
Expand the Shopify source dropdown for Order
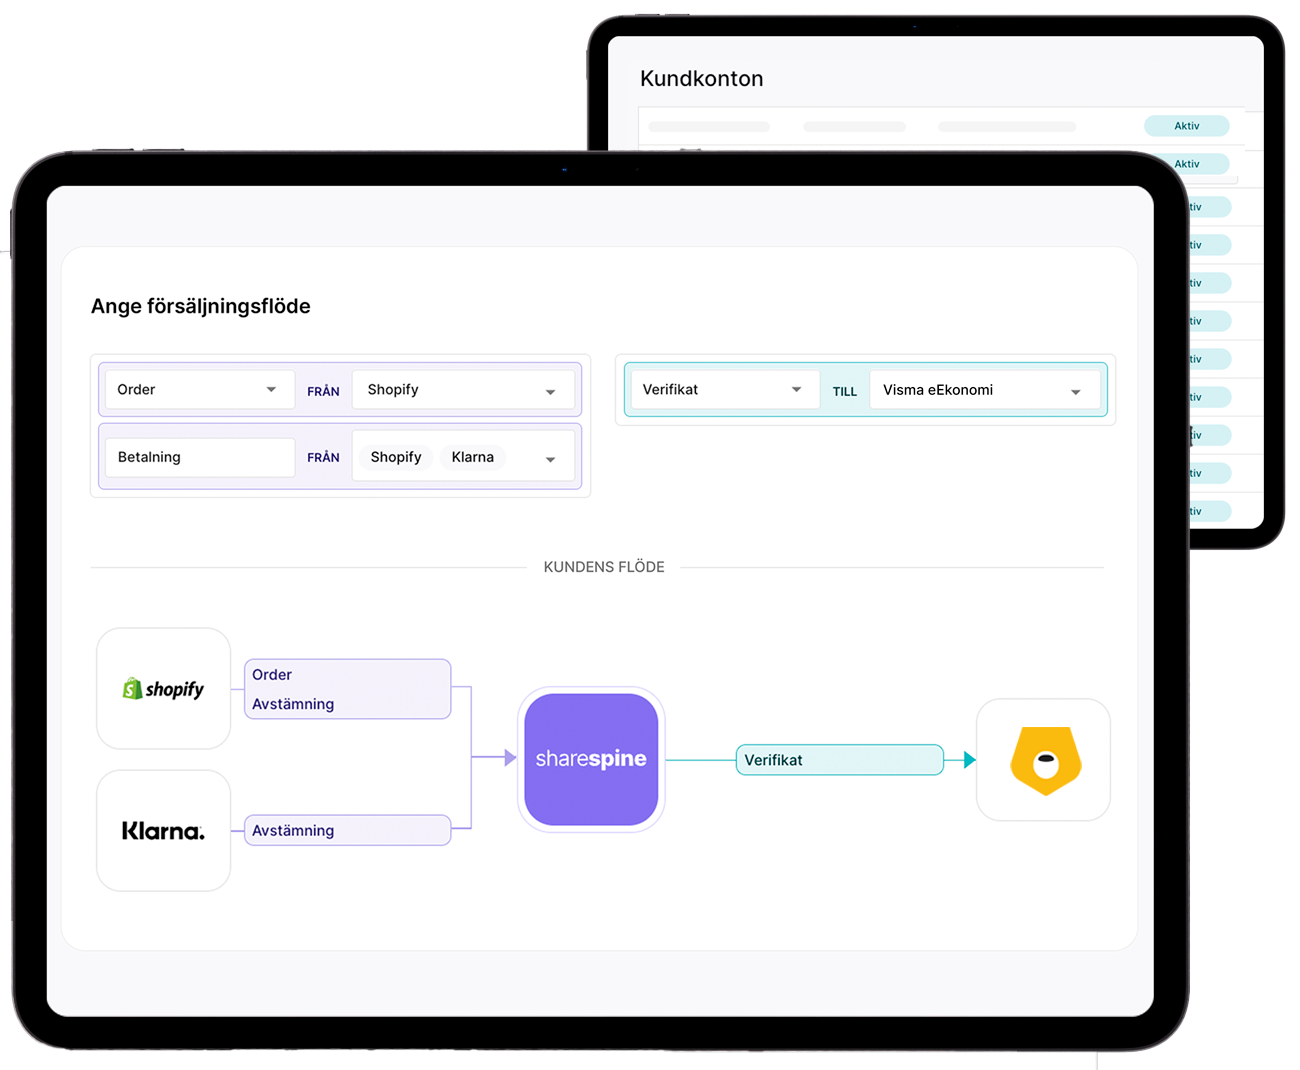(x=550, y=392)
